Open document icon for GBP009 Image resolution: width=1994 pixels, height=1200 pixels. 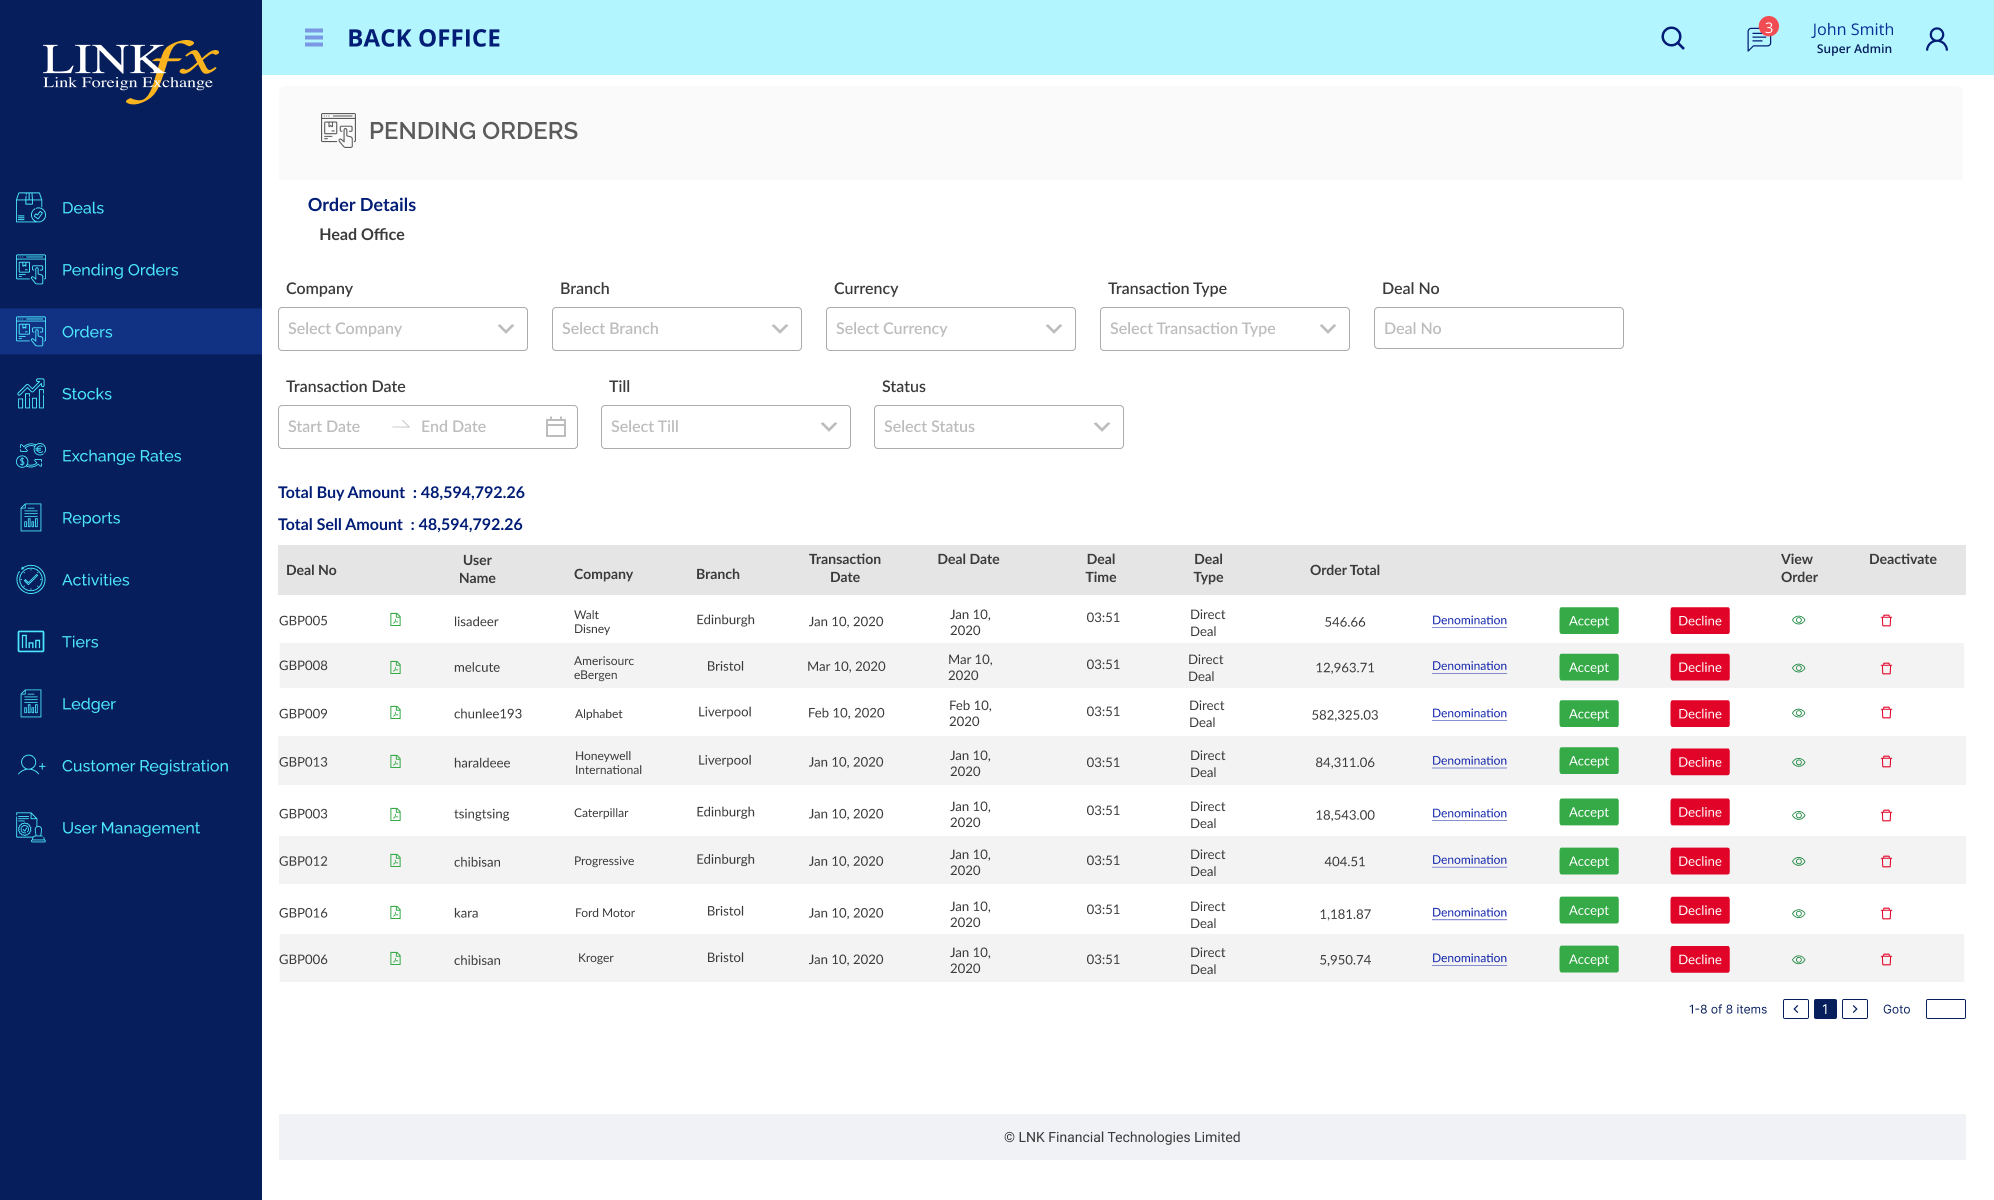(395, 713)
